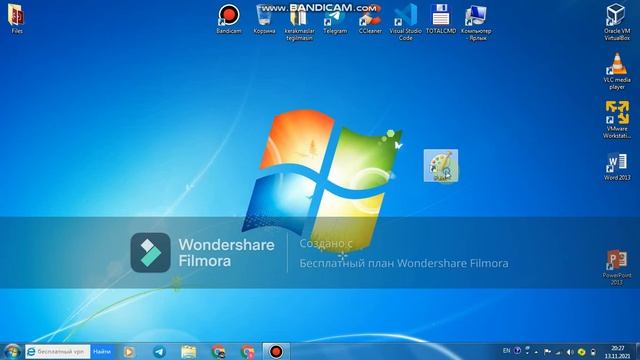Select the Корзина recycle bin icon

(x=264, y=19)
